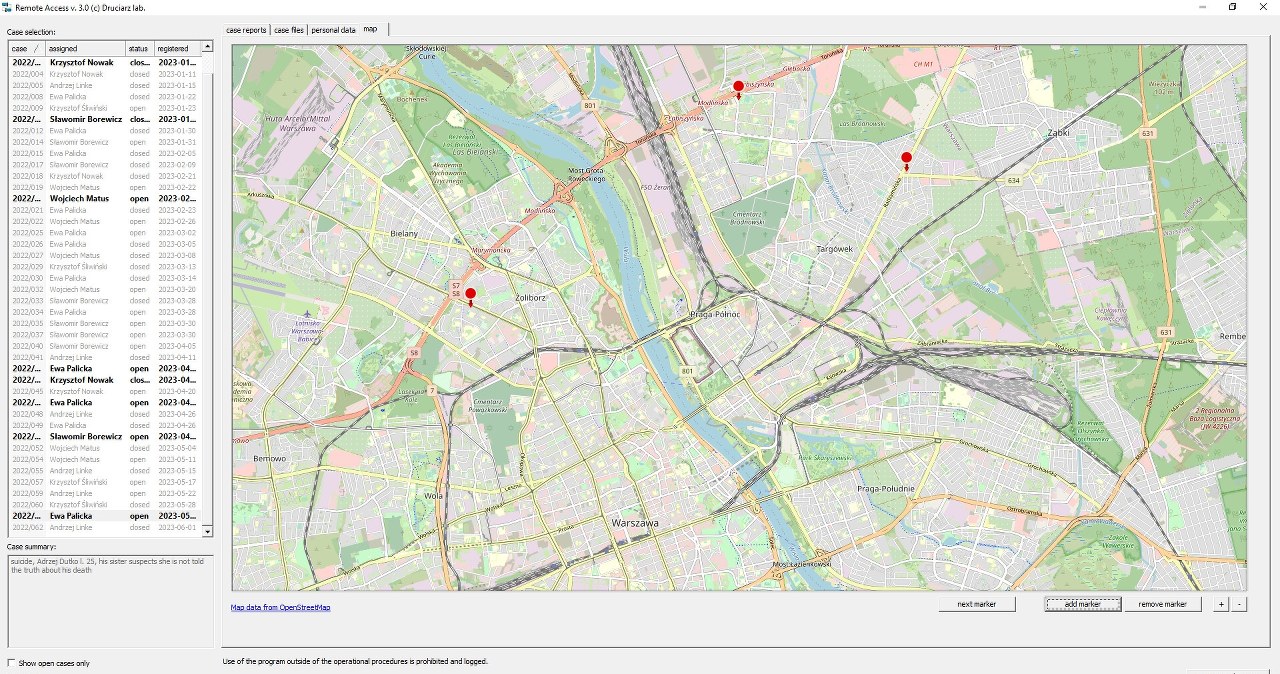
Task: Click the red map marker near Modlińska
Action: 739,87
